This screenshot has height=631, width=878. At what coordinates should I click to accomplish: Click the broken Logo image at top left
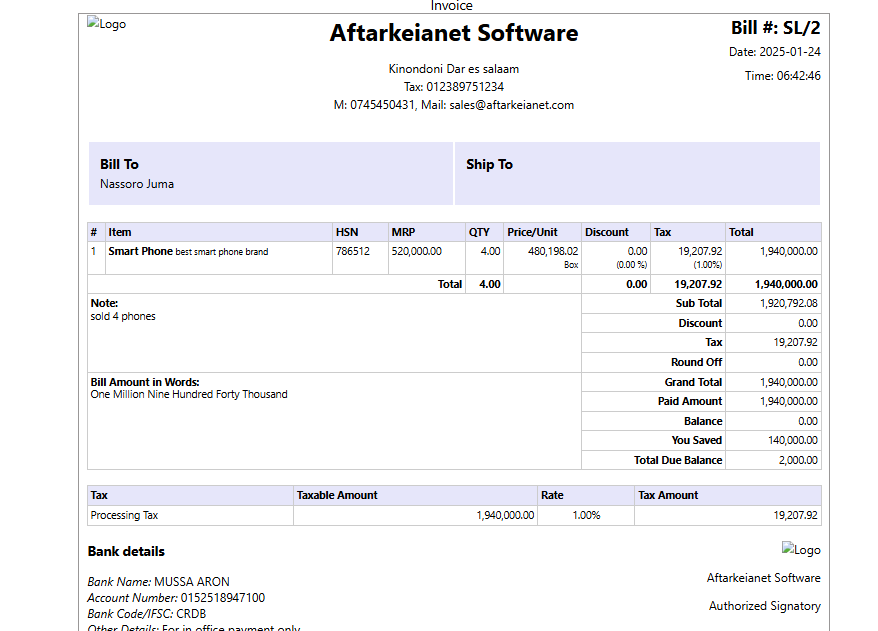pos(106,24)
